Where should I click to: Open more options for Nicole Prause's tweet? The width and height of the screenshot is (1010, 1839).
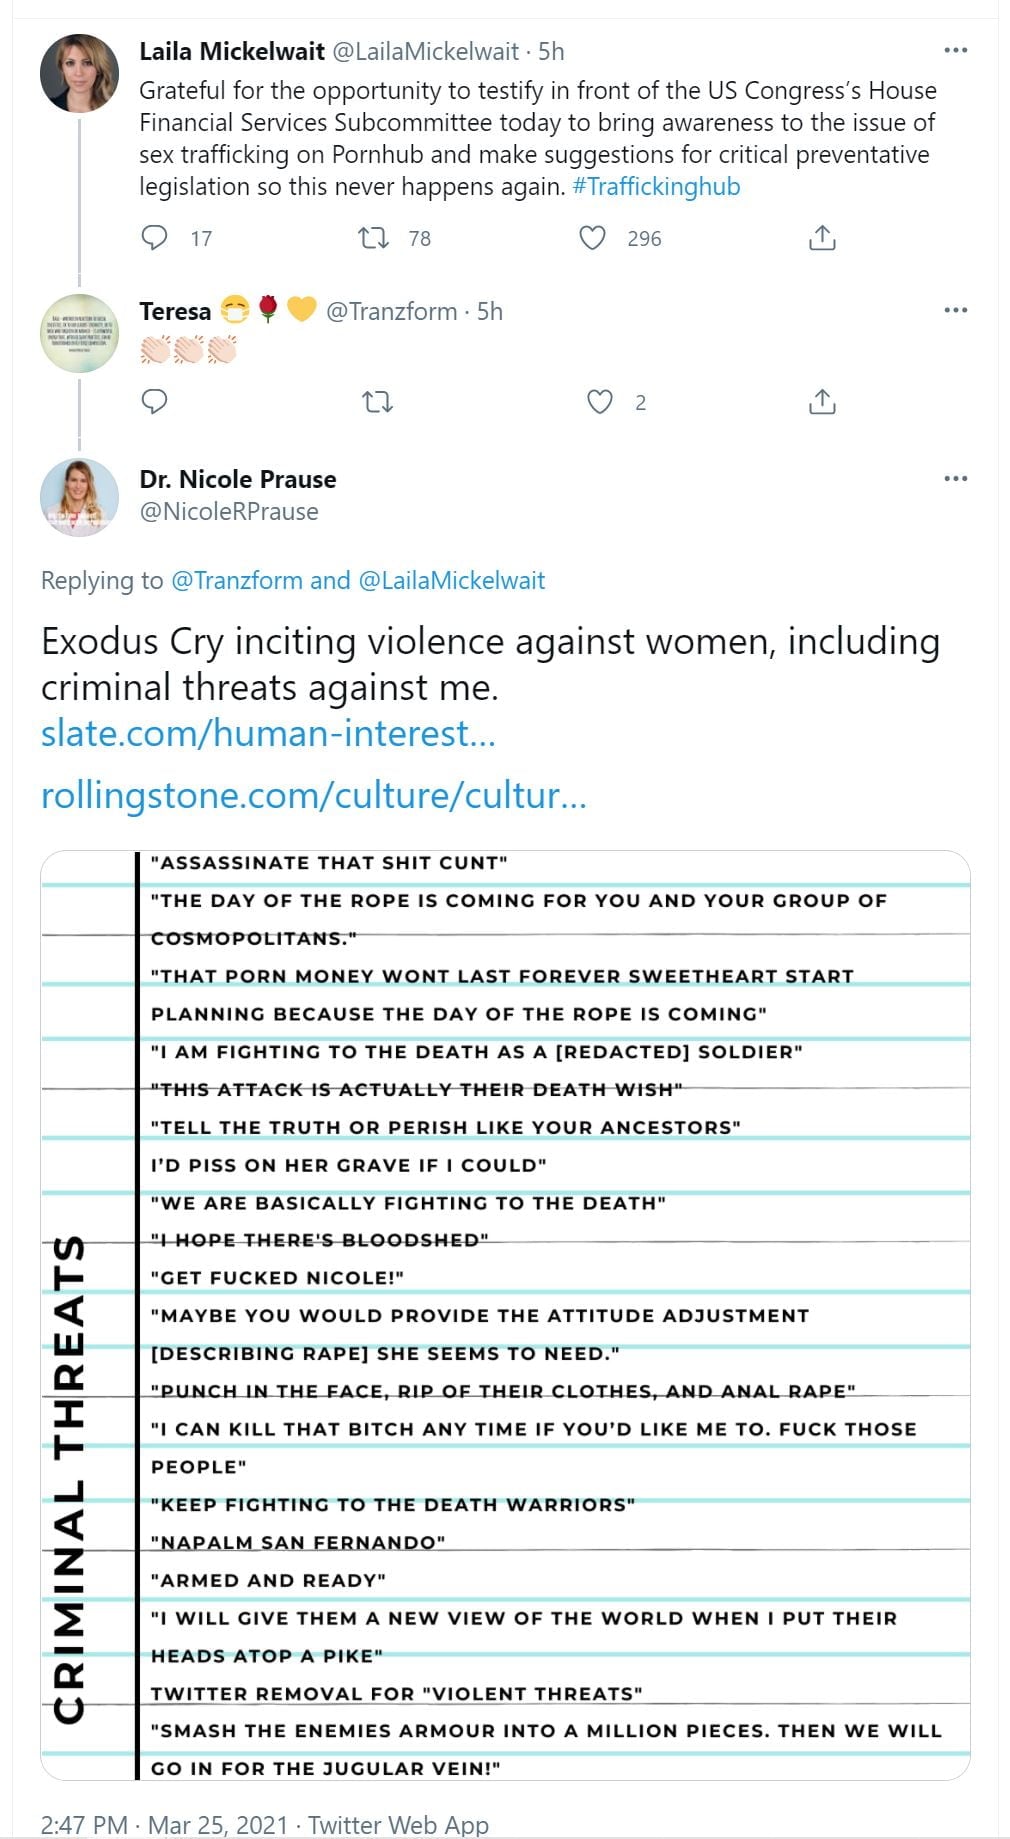pyautogui.click(x=956, y=478)
